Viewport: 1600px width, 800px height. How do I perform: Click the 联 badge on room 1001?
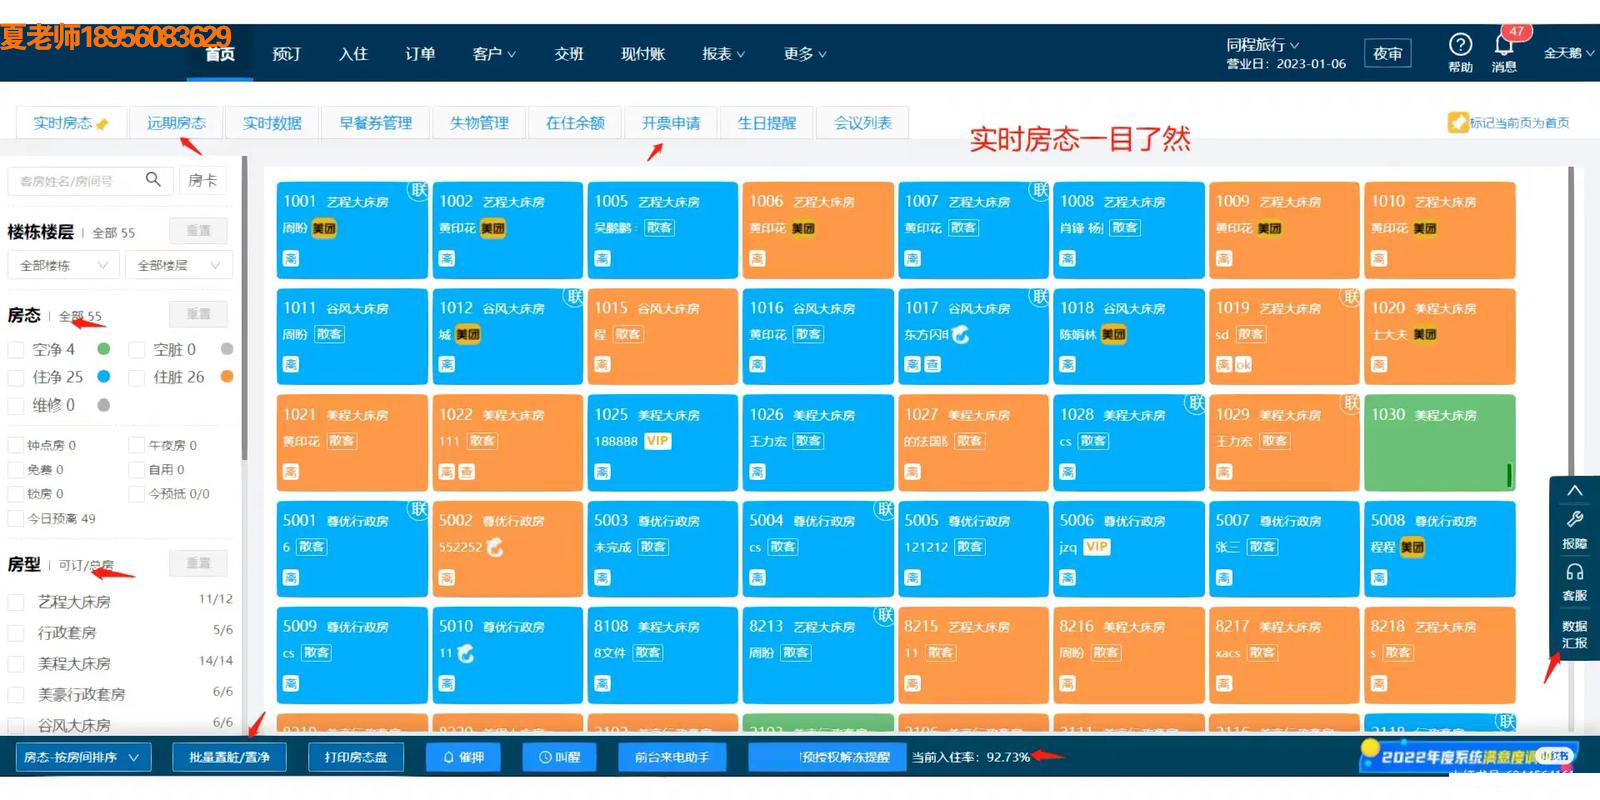point(418,189)
